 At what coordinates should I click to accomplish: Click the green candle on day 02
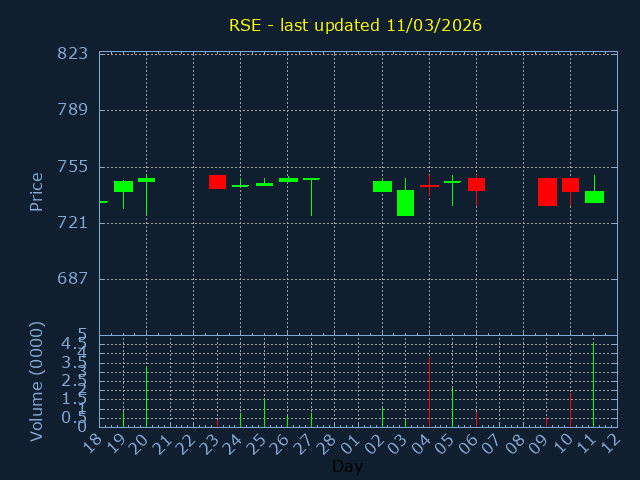pyautogui.click(x=382, y=186)
